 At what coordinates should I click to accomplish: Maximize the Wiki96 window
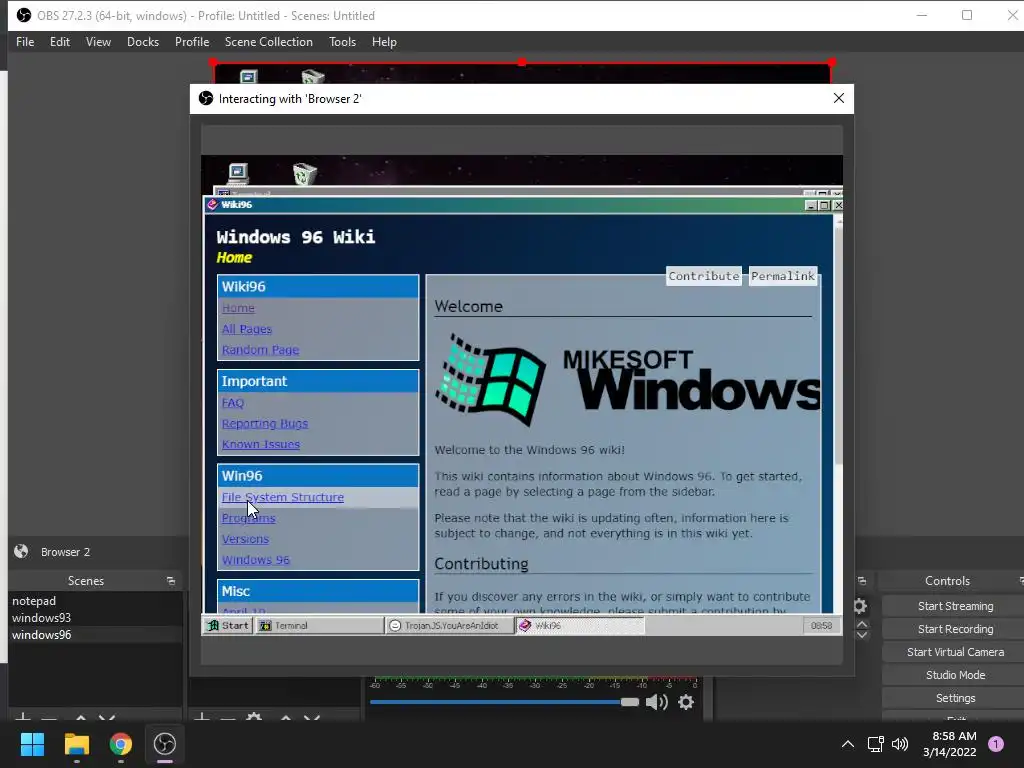[824, 205]
